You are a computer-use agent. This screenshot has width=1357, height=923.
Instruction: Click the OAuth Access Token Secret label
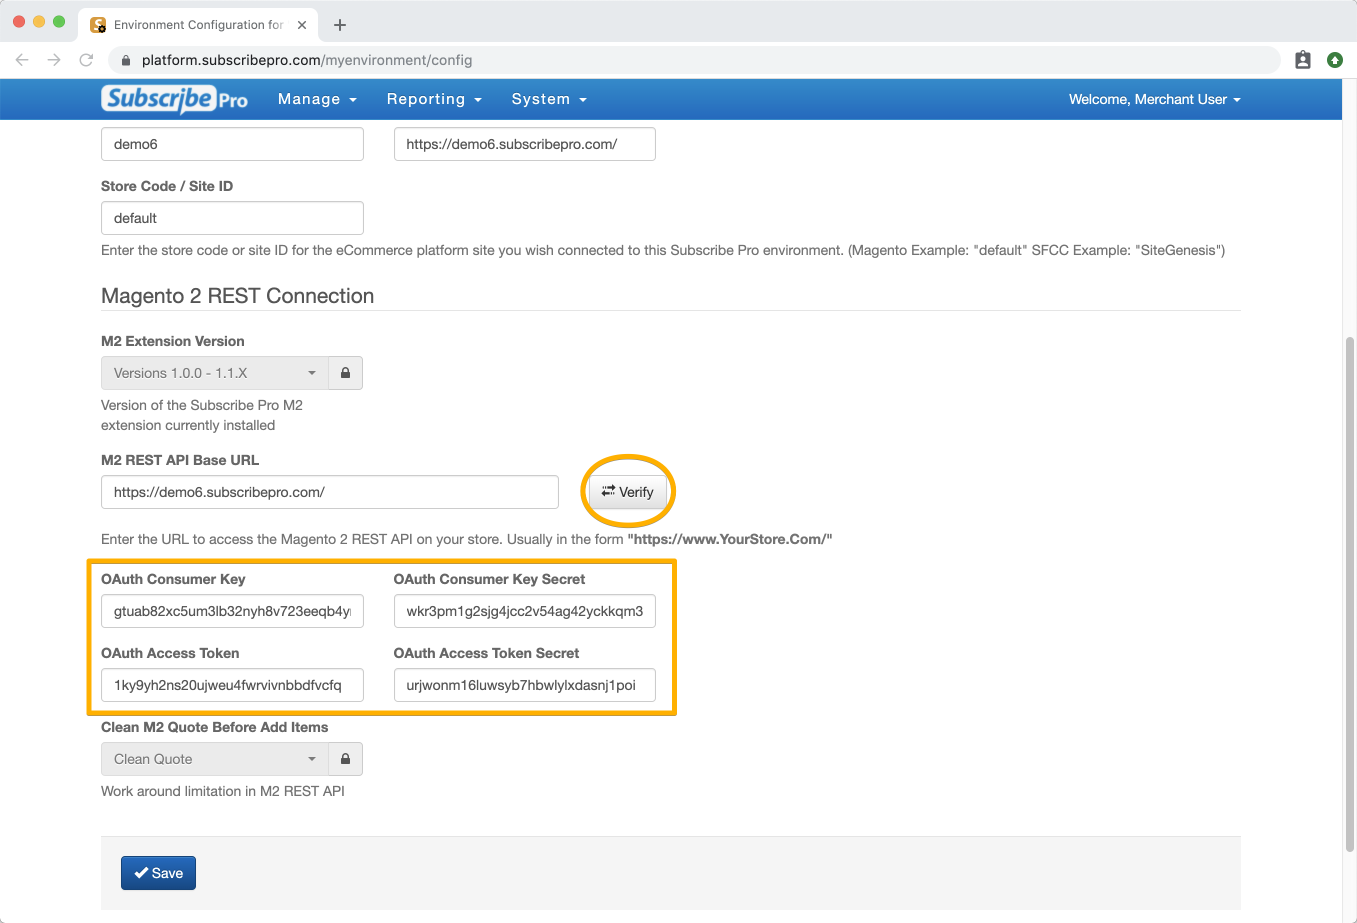point(486,653)
